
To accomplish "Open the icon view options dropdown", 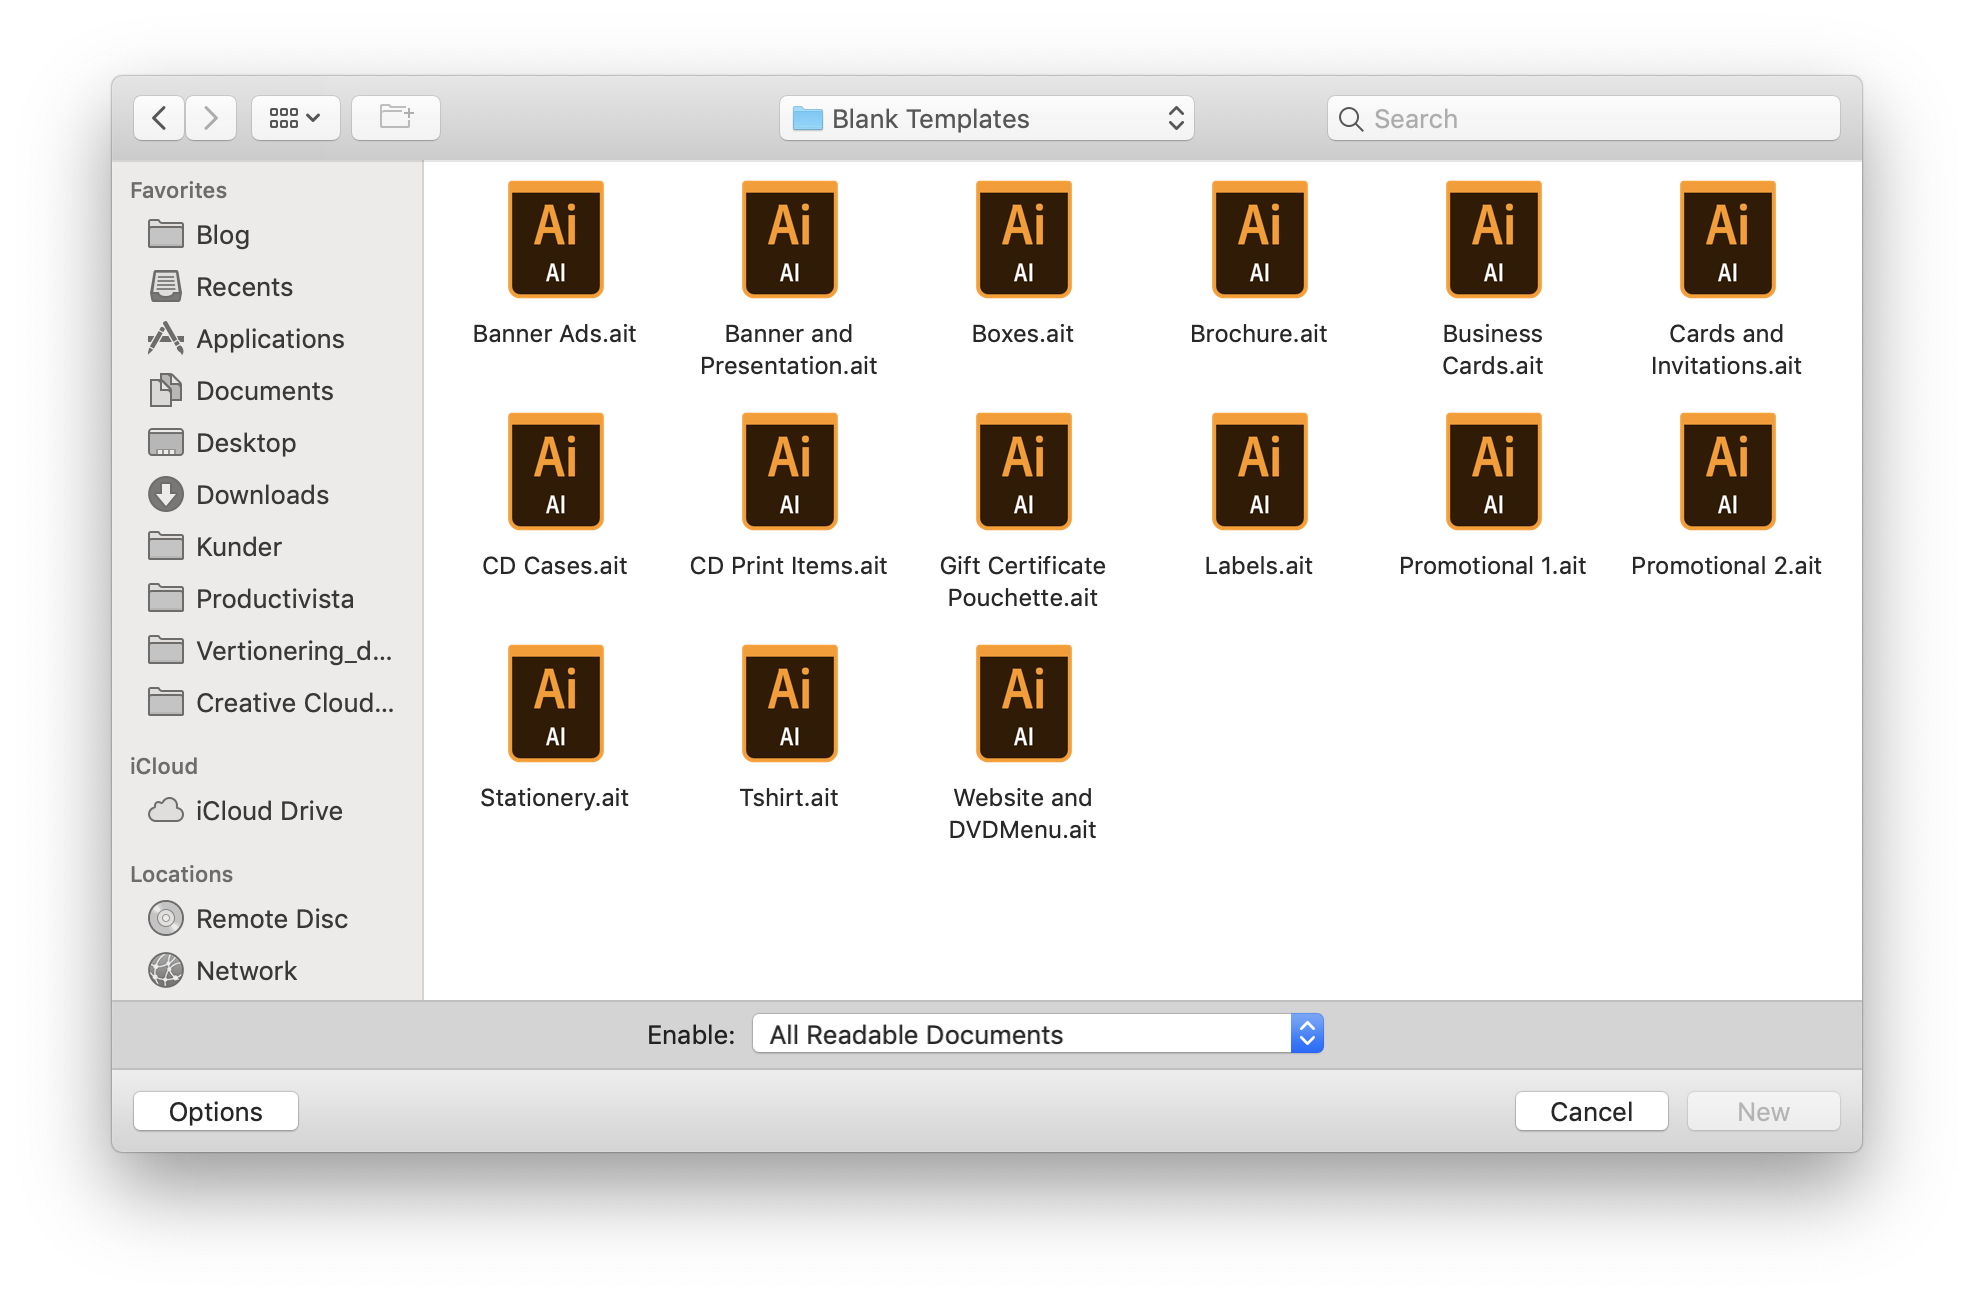I will (x=296, y=118).
